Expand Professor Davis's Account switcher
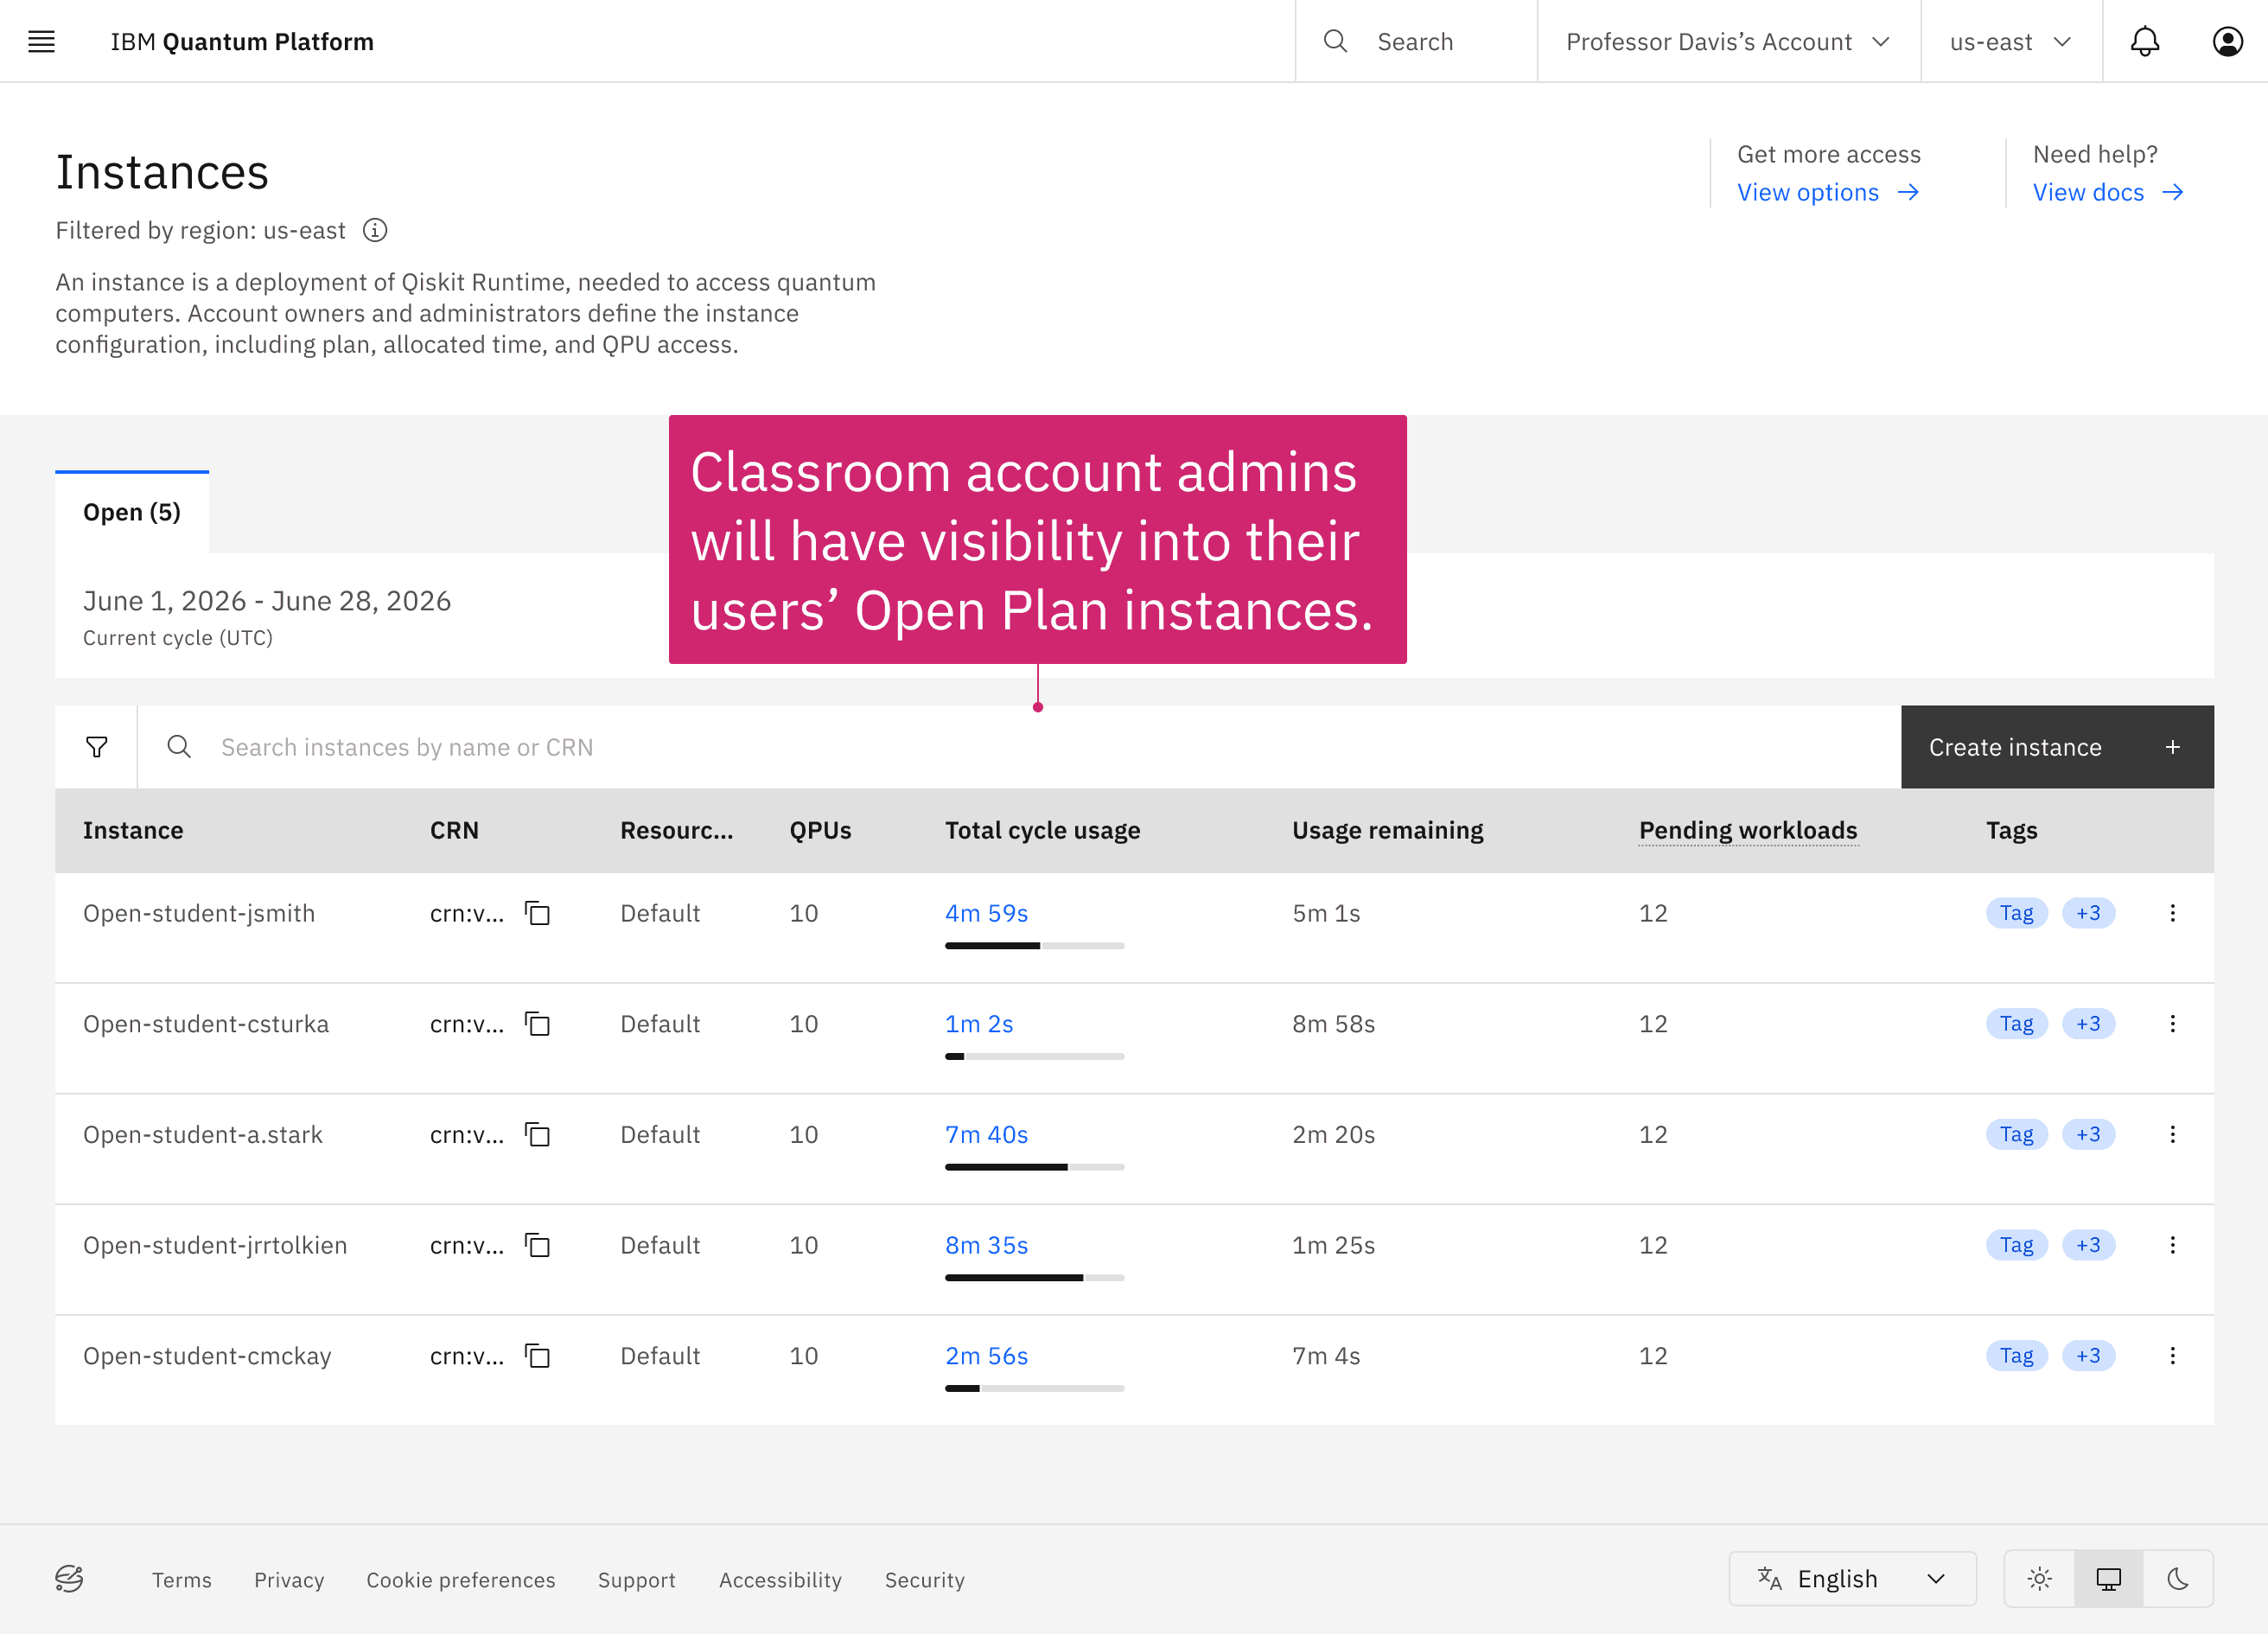Screen dimensions: 2268x1634 [x=1728, y=41]
